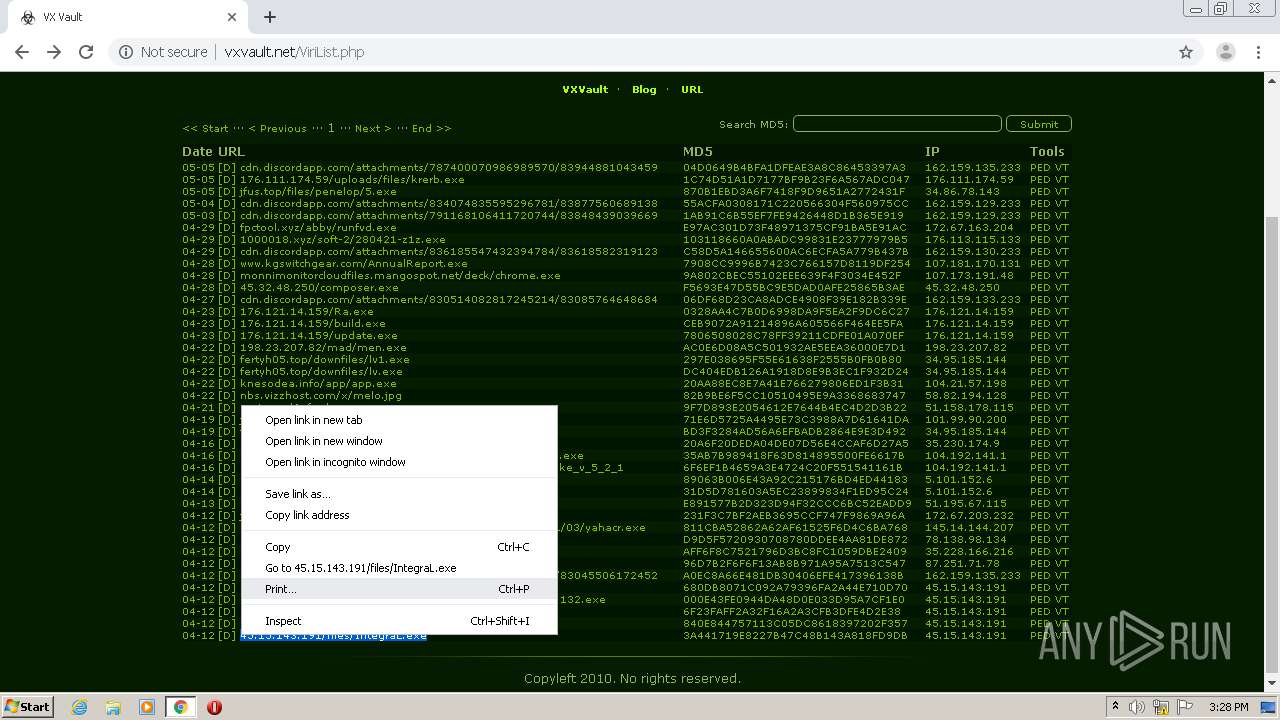This screenshot has width=1280, height=720.
Task: Reload the page with the refresh icon
Action: click(86, 52)
